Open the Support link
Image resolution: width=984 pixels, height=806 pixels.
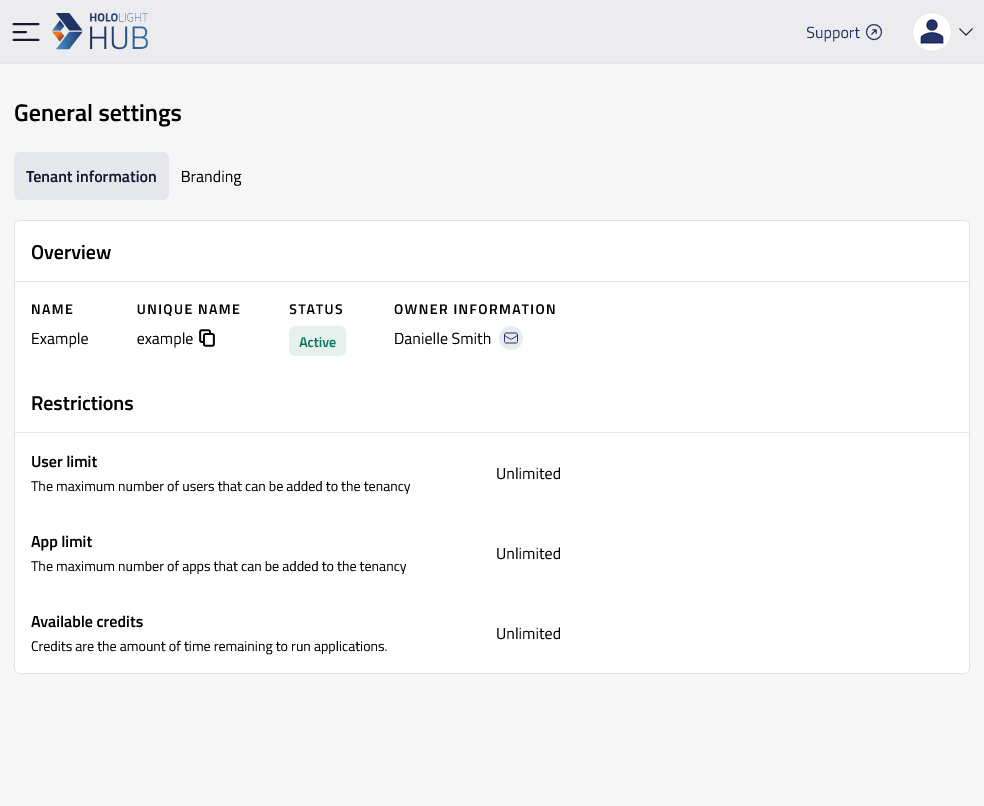843,33
